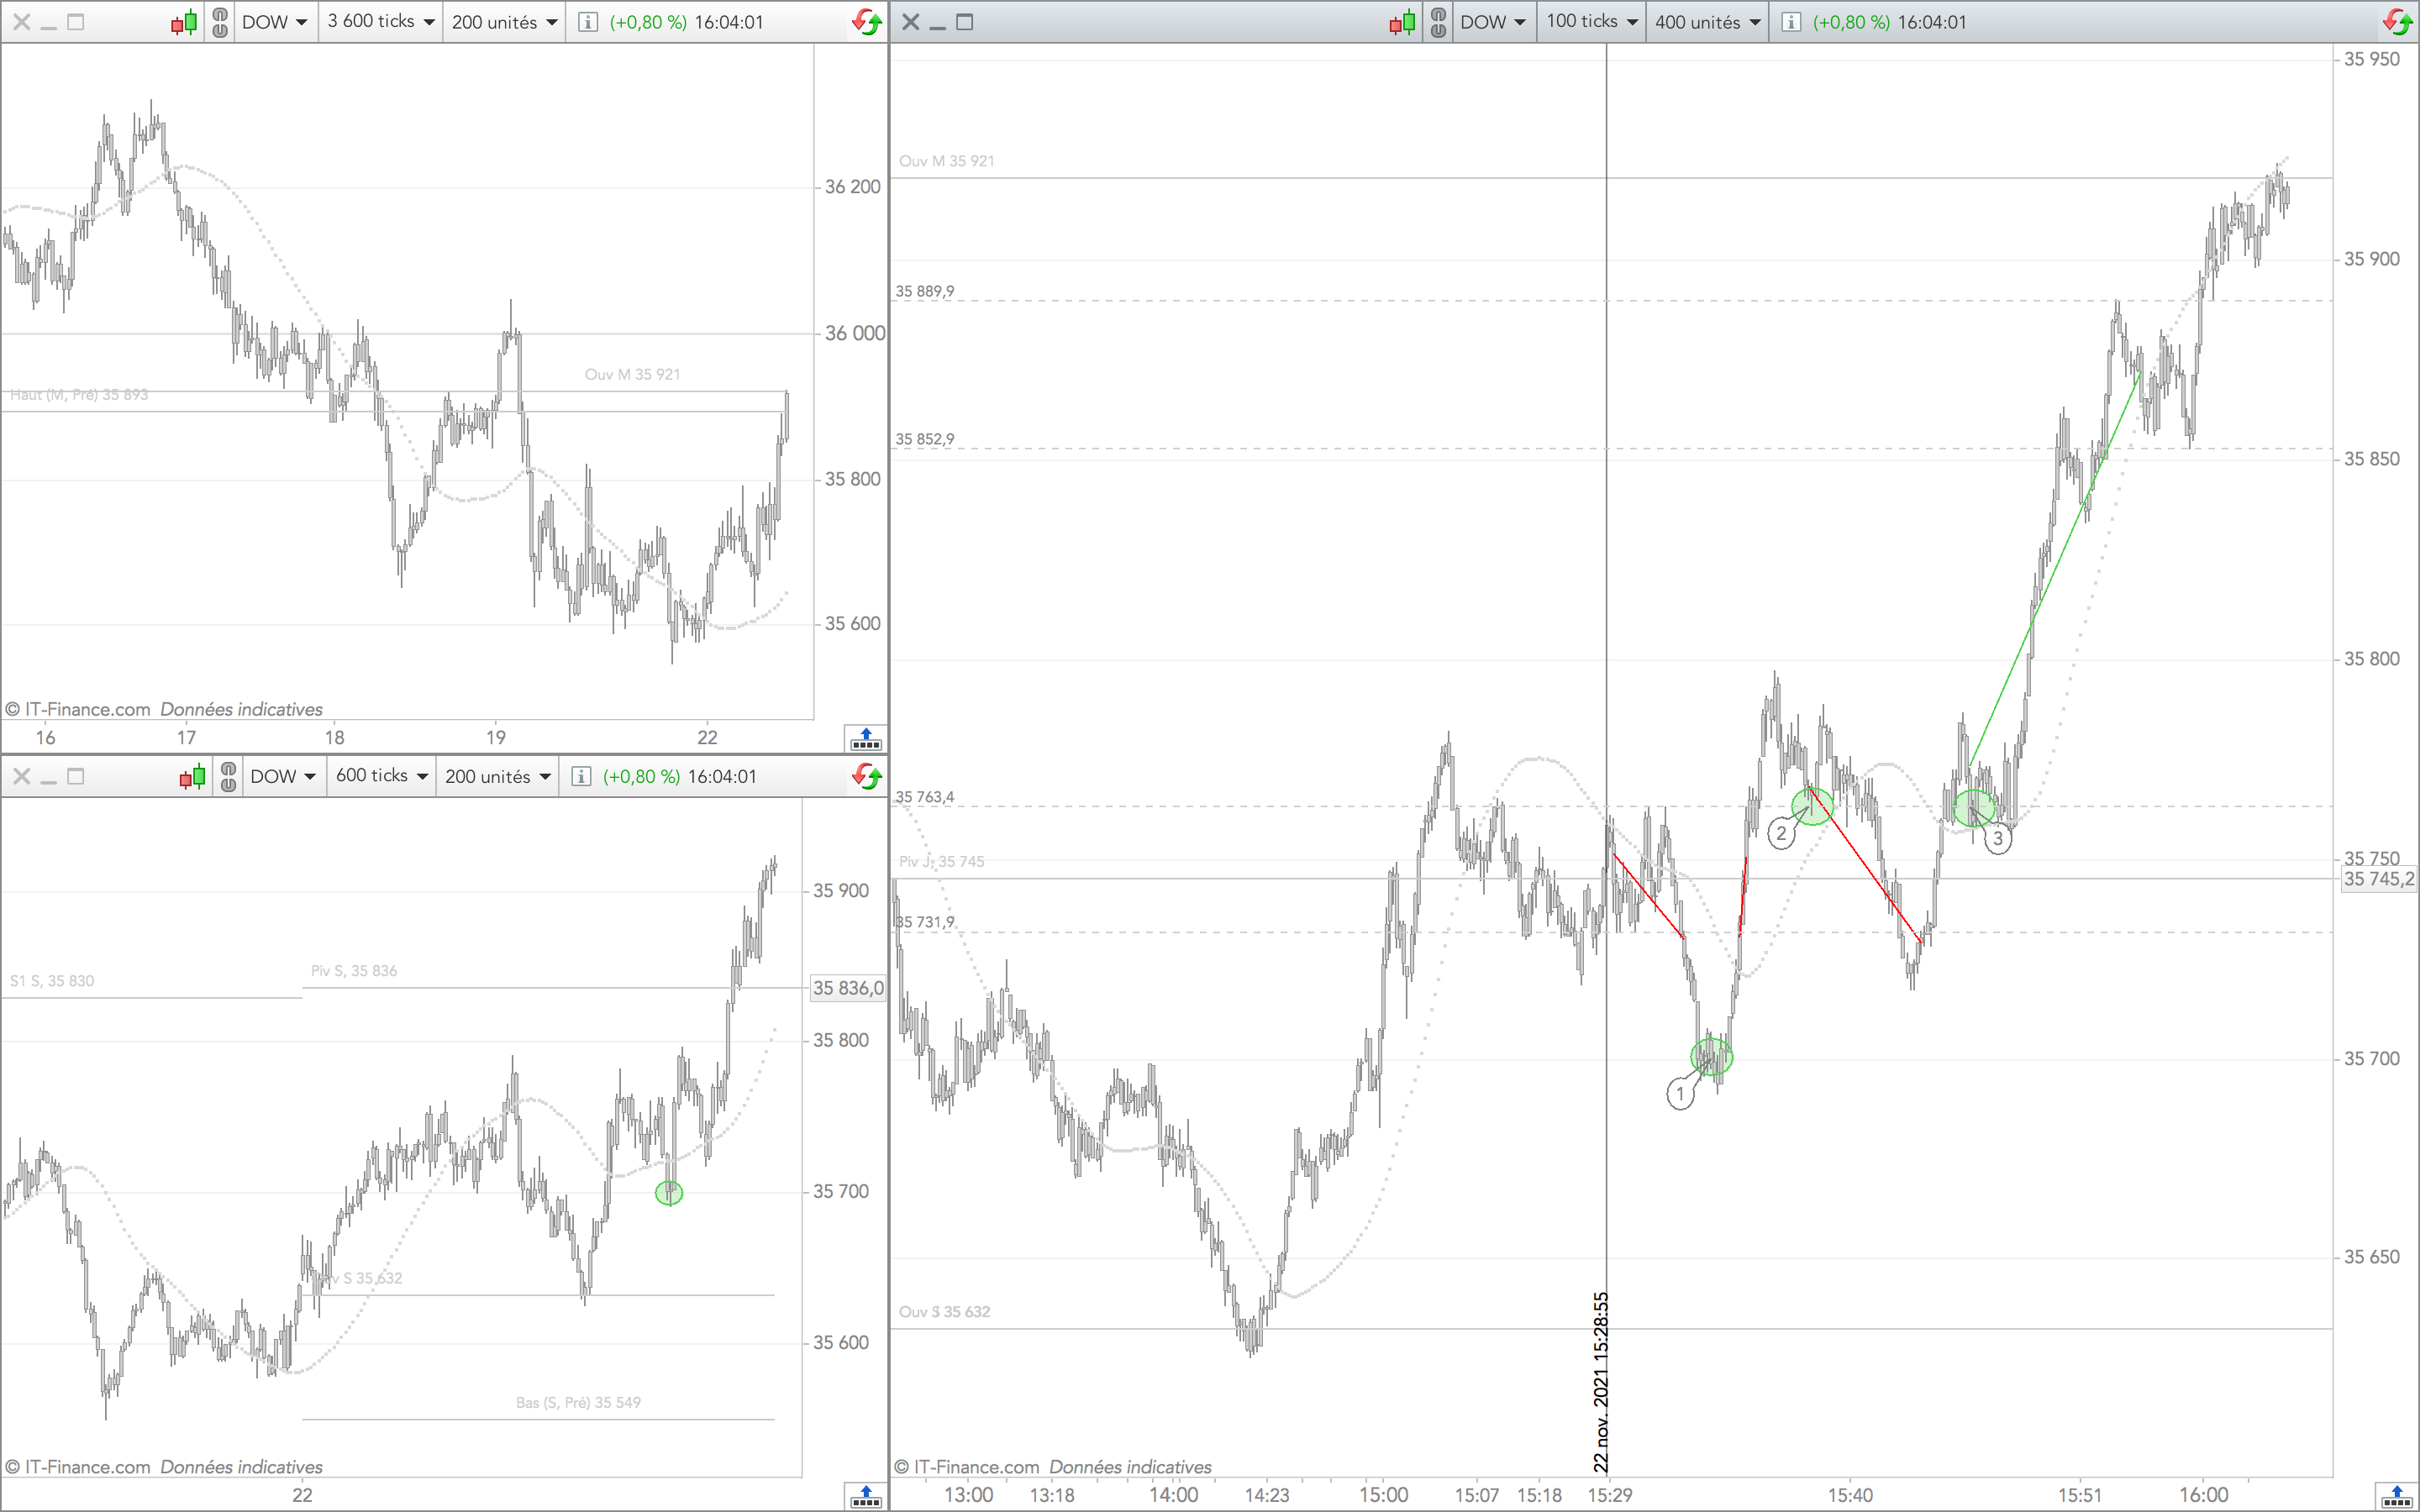Viewport: 2420px width, 1512px height.
Task: Click candlestick icon in the 100 ticks chart
Action: pos(1402,22)
